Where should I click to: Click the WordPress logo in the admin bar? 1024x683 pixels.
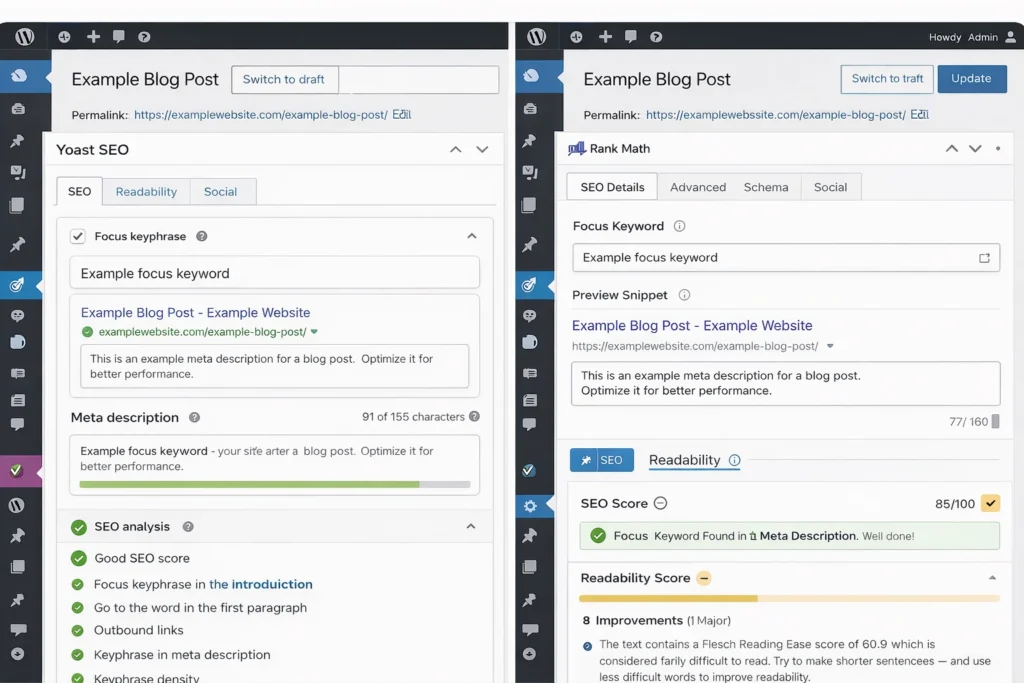(23, 36)
